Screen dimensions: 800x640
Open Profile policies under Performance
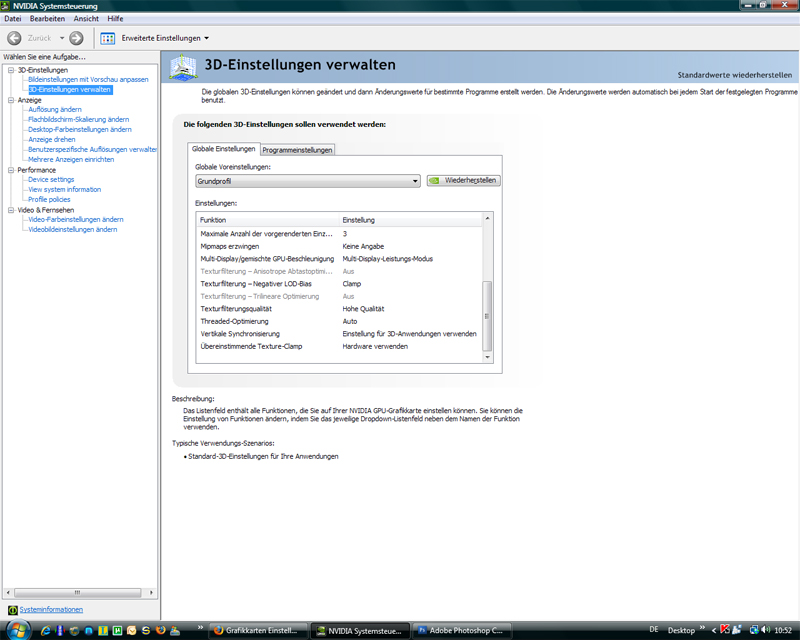(x=49, y=200)
